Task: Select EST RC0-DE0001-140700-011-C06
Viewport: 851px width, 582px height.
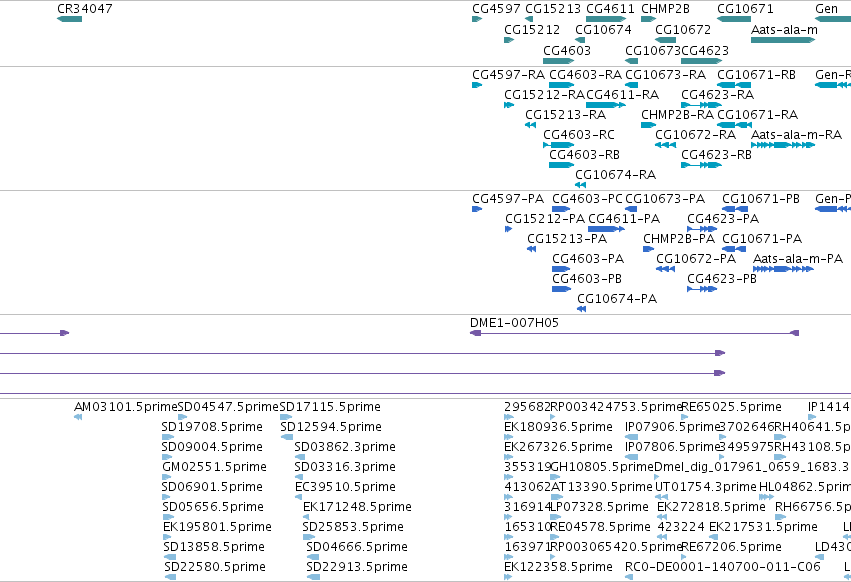Action: (629, 578)
